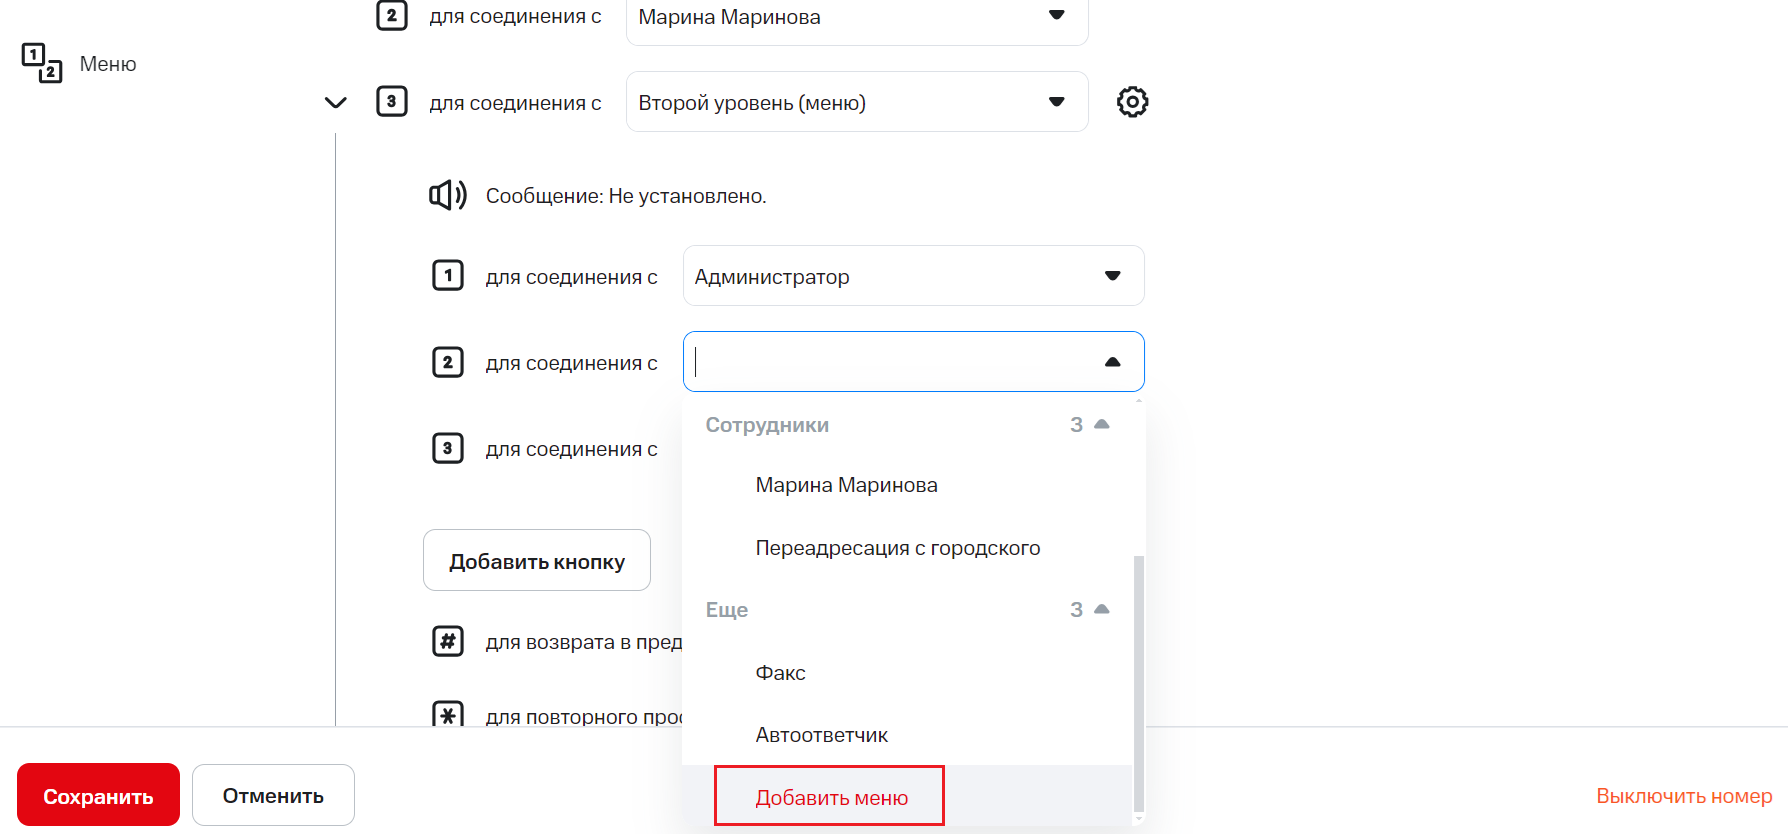Click key 2 icon beside the empty dropdown
Viewport: 1788px width, 834px height.
click(448, 362)
